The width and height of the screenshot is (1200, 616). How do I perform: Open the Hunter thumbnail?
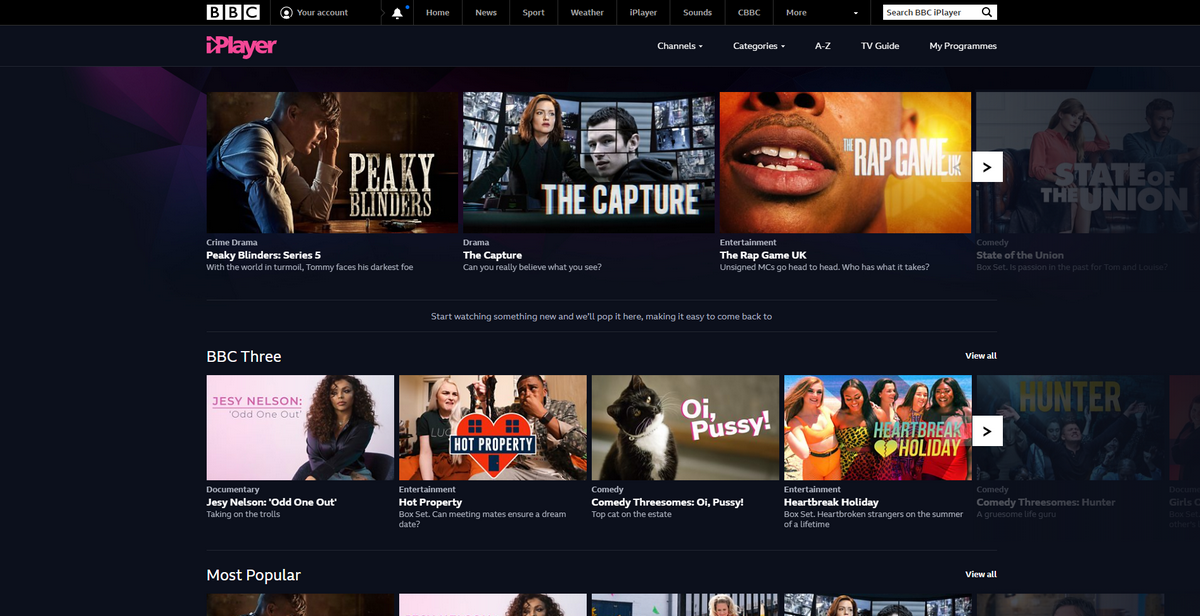pyautogui.click(x=1070, y=428)
